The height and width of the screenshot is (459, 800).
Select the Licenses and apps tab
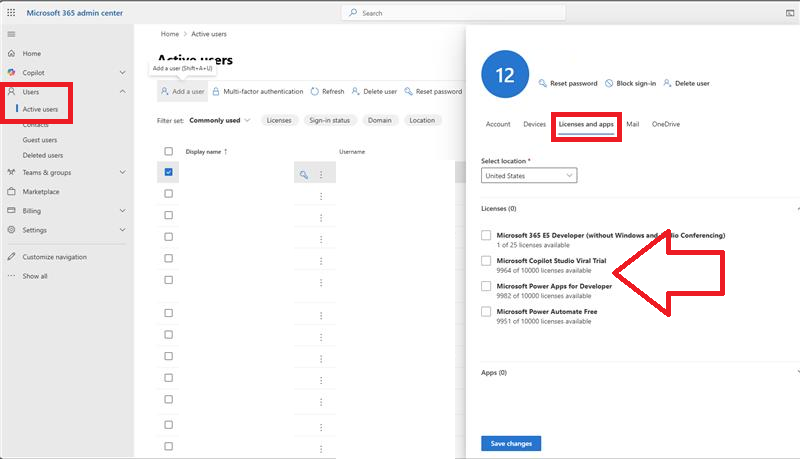[x=586, y=124]
